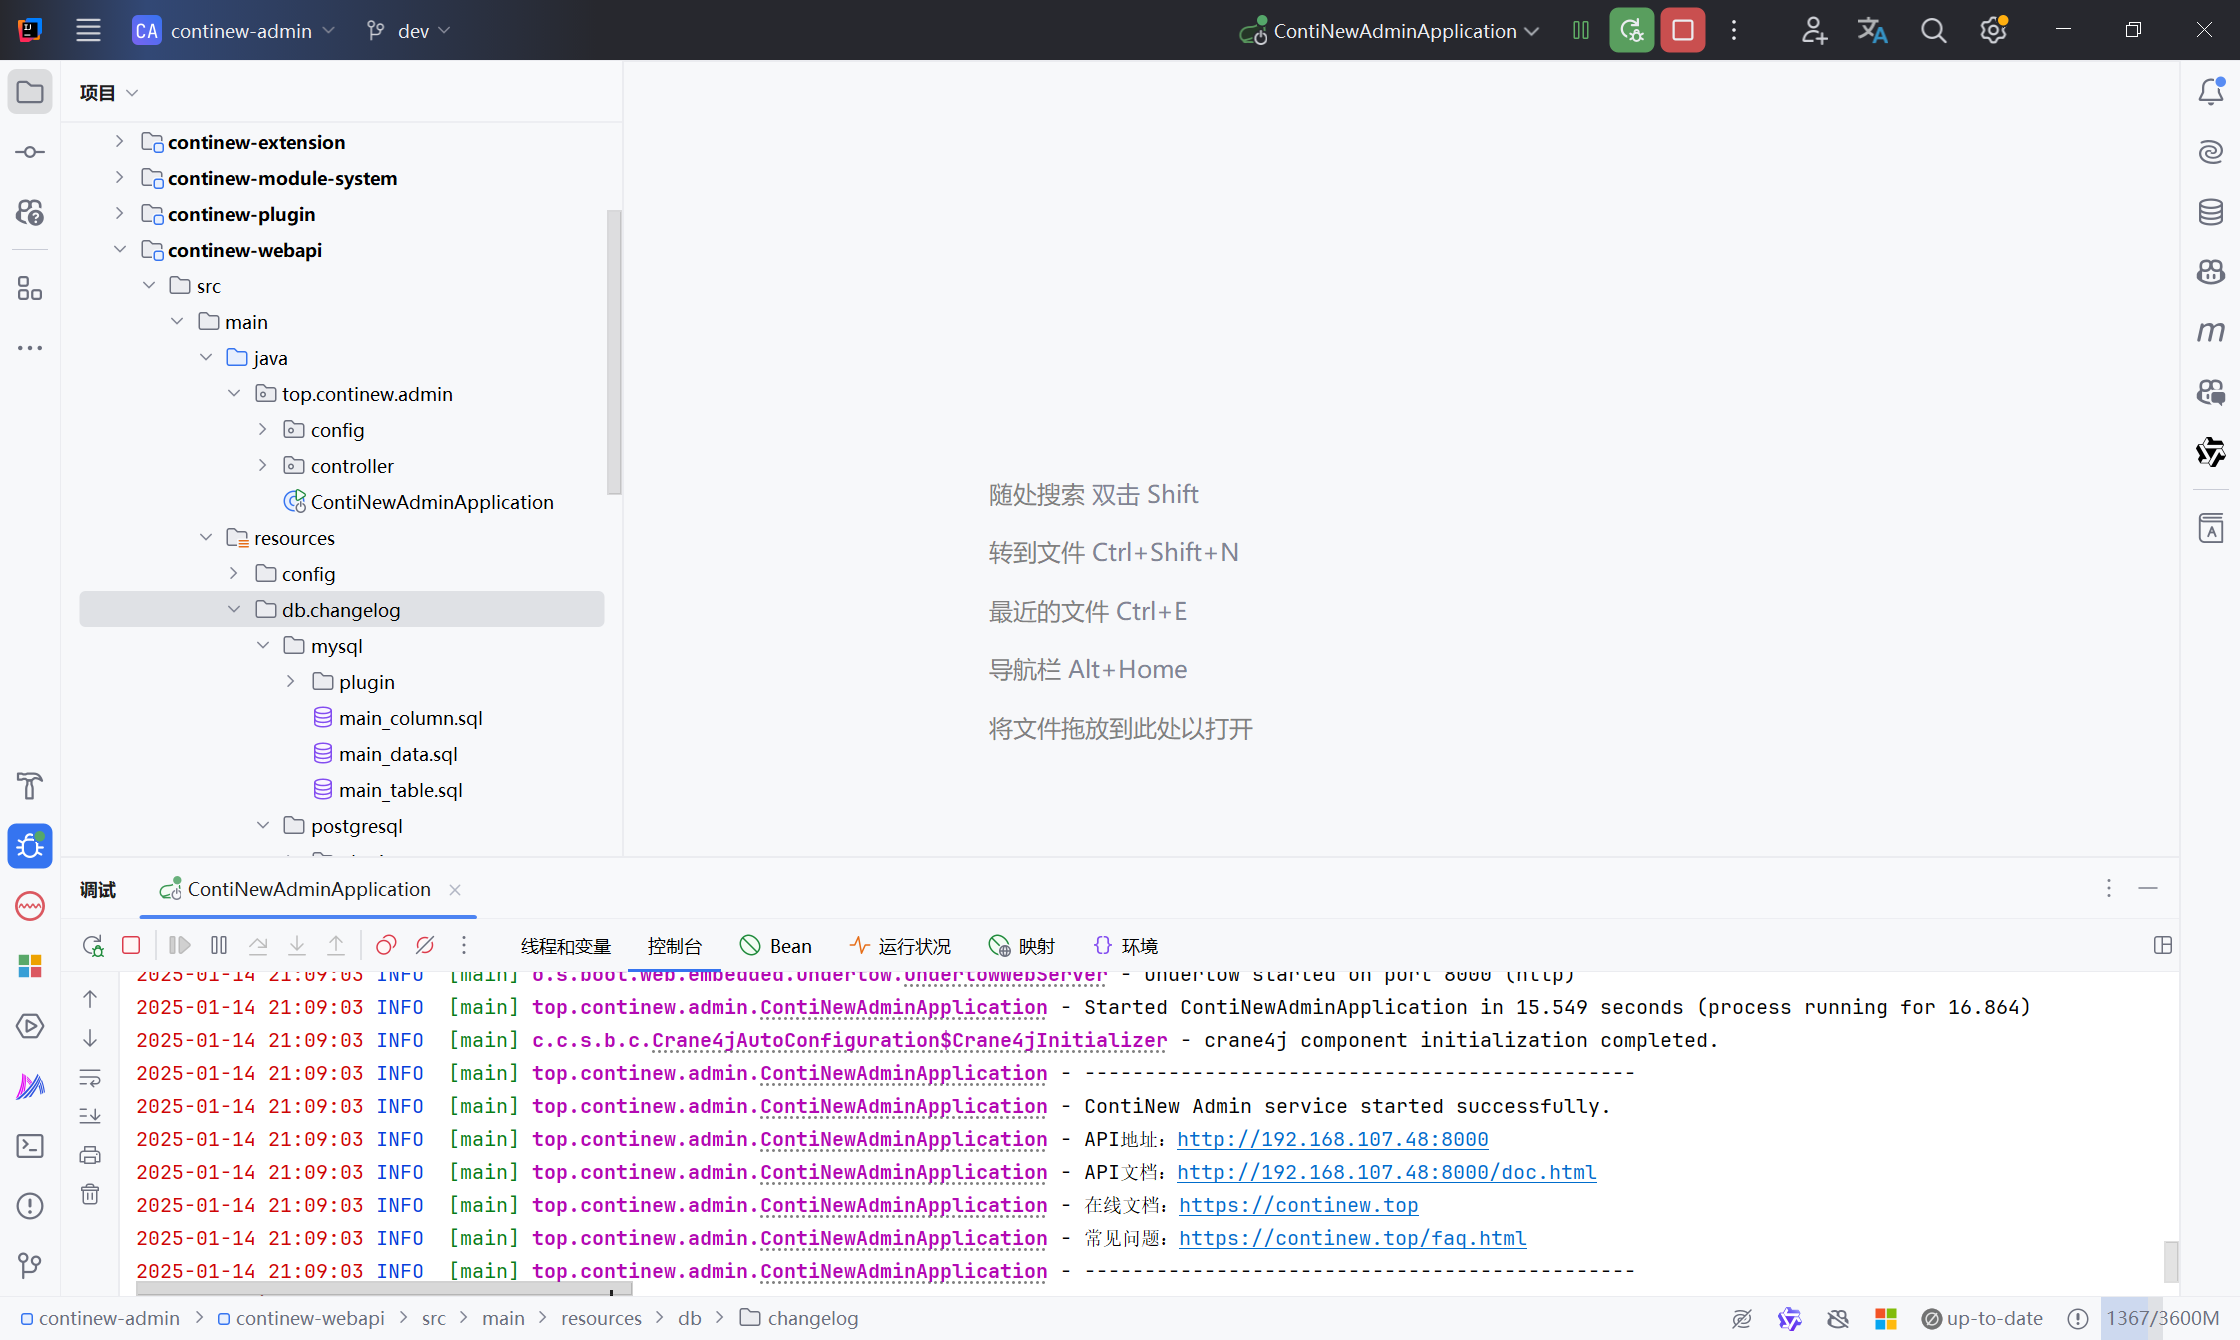Expand the mysql plugin folder
Viewport: 2240px width, 1340px height.
(x=291, y=681)
